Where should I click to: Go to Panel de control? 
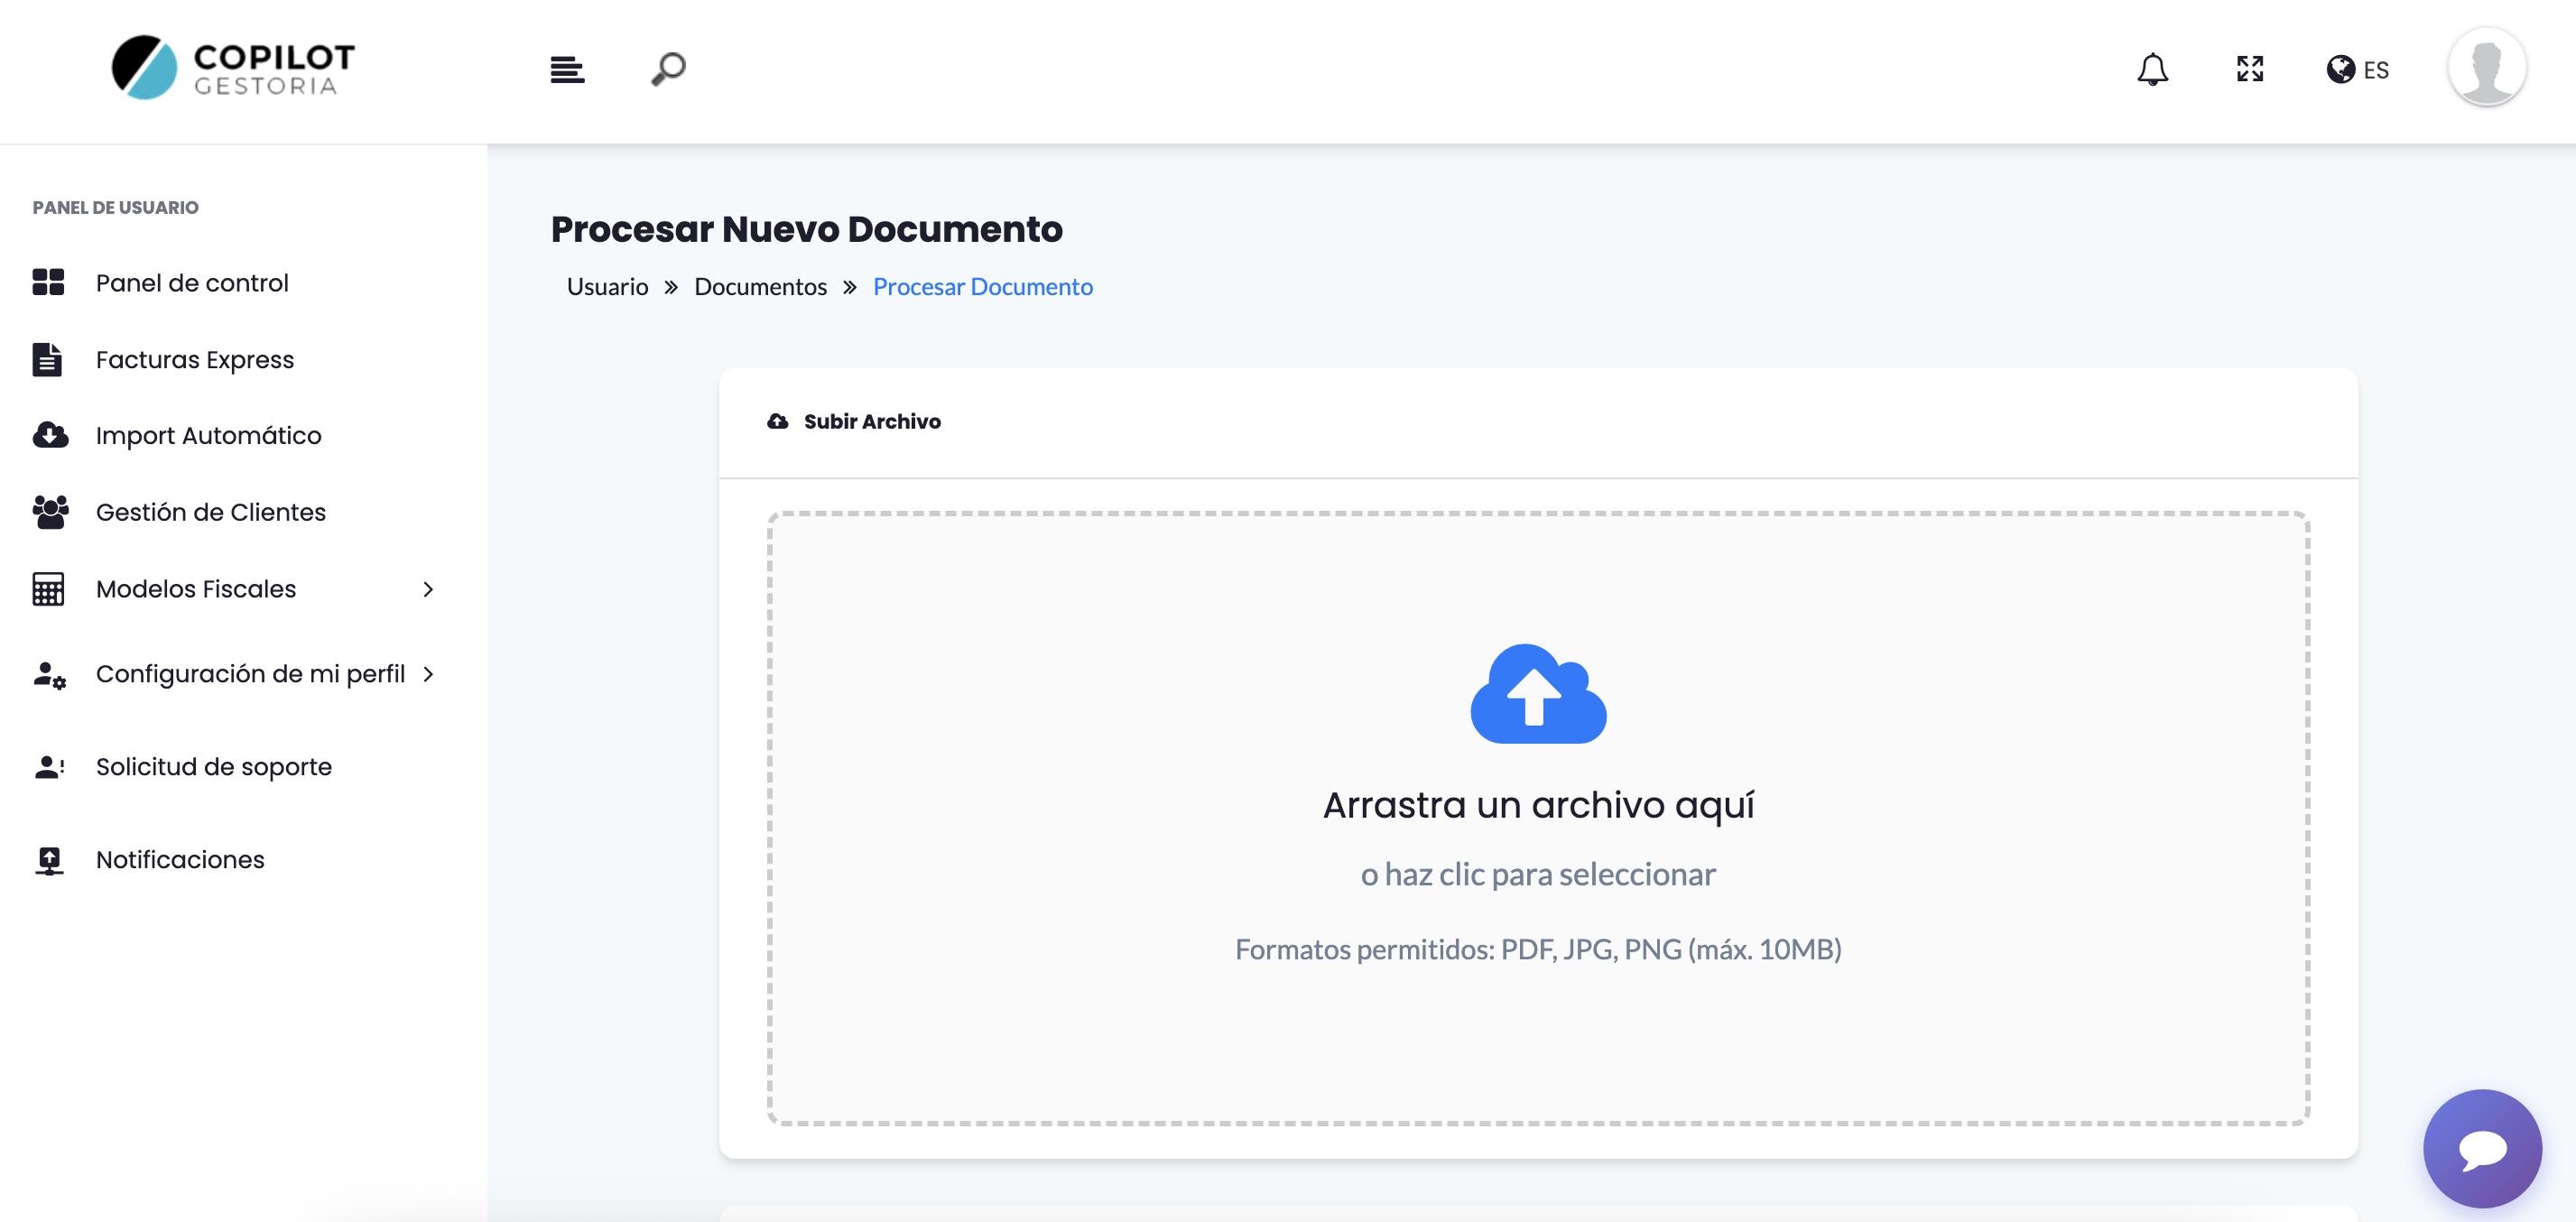point(191,282)
